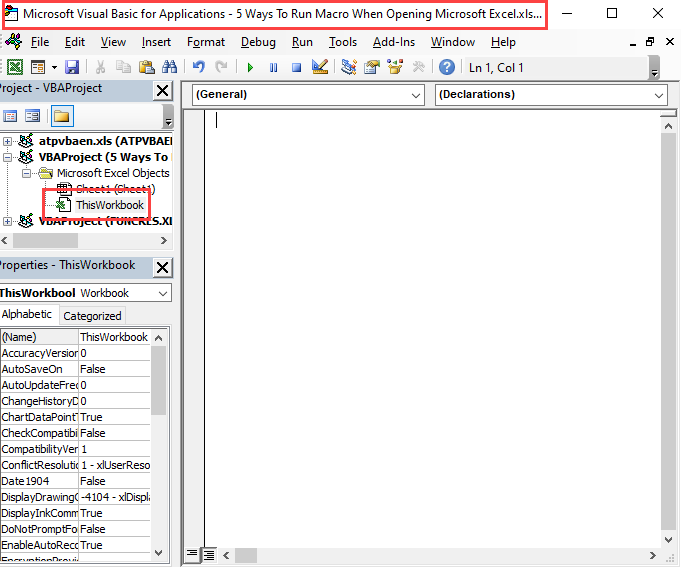The image size is (681, 567).
Task: Close the Properties - ThisWorkbook pane
Action: click(x=162, y=267)
